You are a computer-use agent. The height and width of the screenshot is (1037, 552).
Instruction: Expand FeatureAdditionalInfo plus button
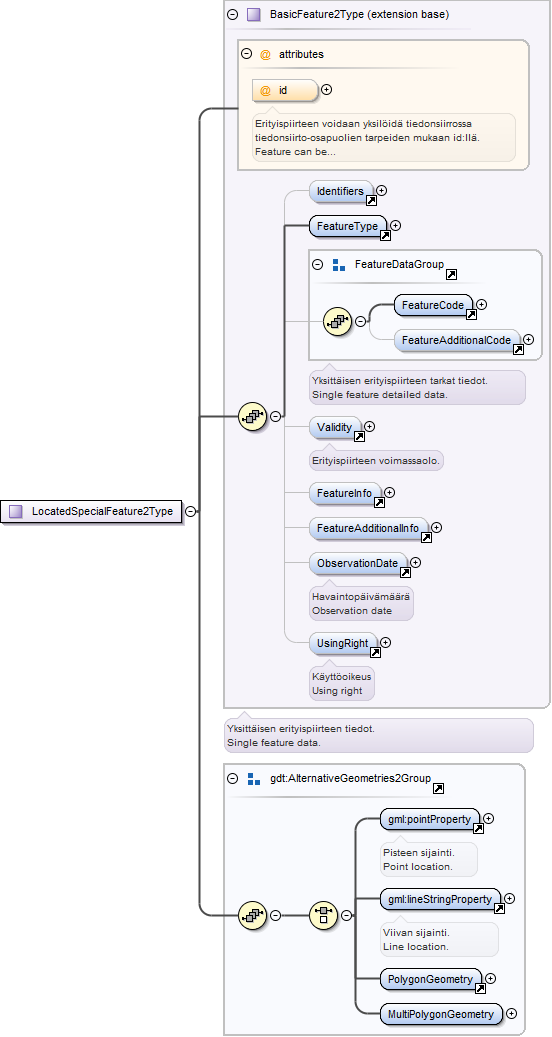436,527
